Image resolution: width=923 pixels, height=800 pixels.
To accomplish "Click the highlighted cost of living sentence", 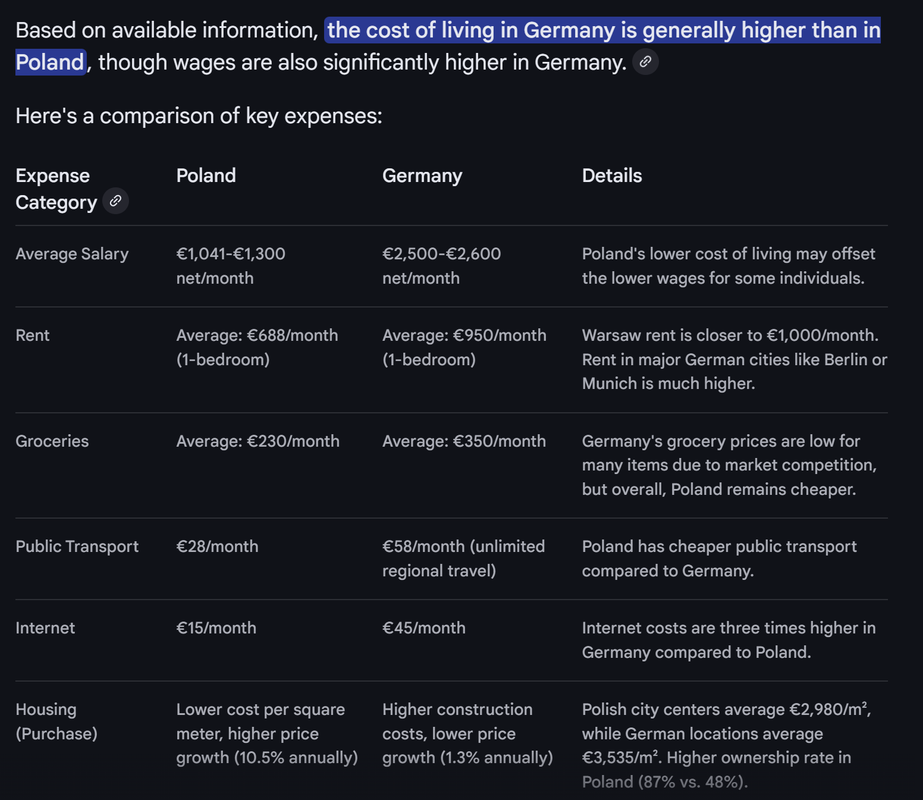I will 602,31.
